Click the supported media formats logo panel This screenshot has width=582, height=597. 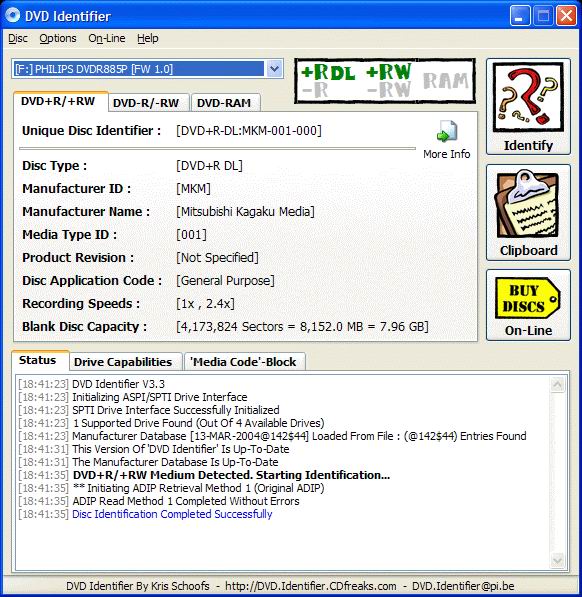click(x=385, y=81)
